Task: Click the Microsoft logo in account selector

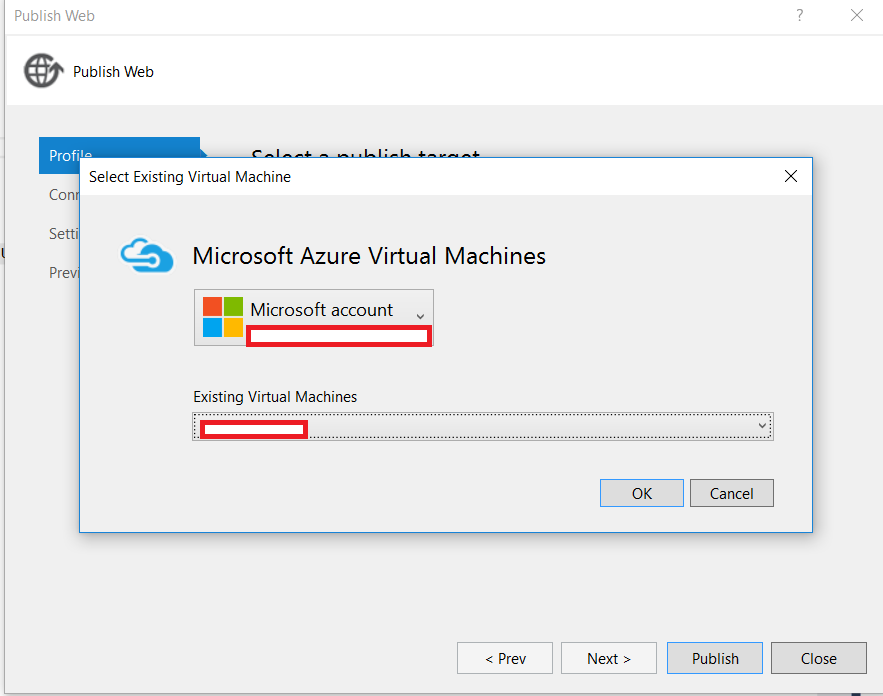Action: (223, 317)
